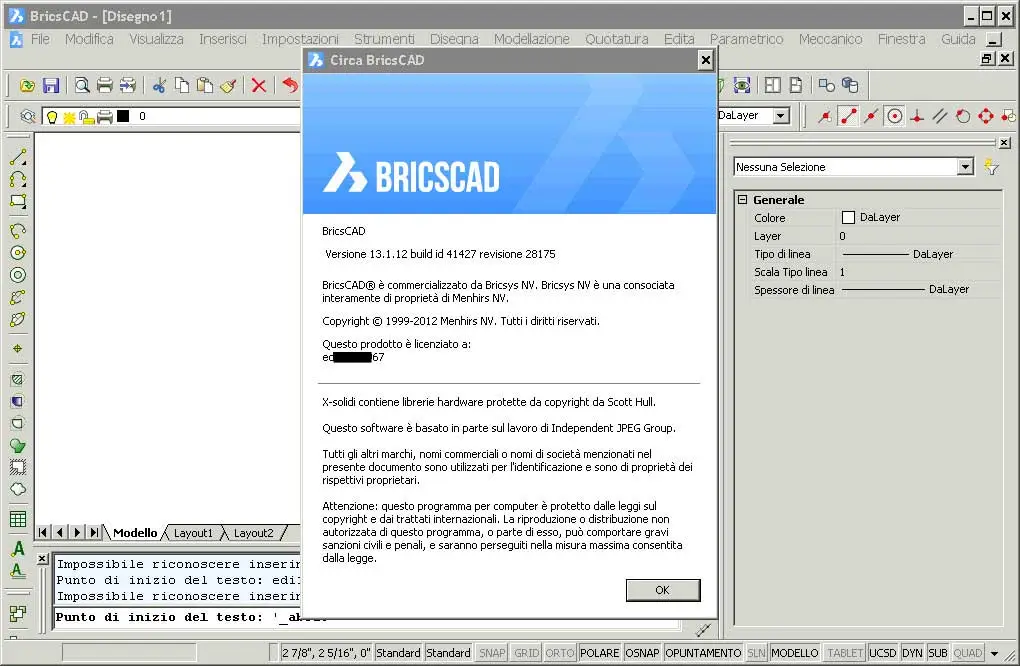
Task: Toggle GRID in the status bar
Action: tap(526, 652)
